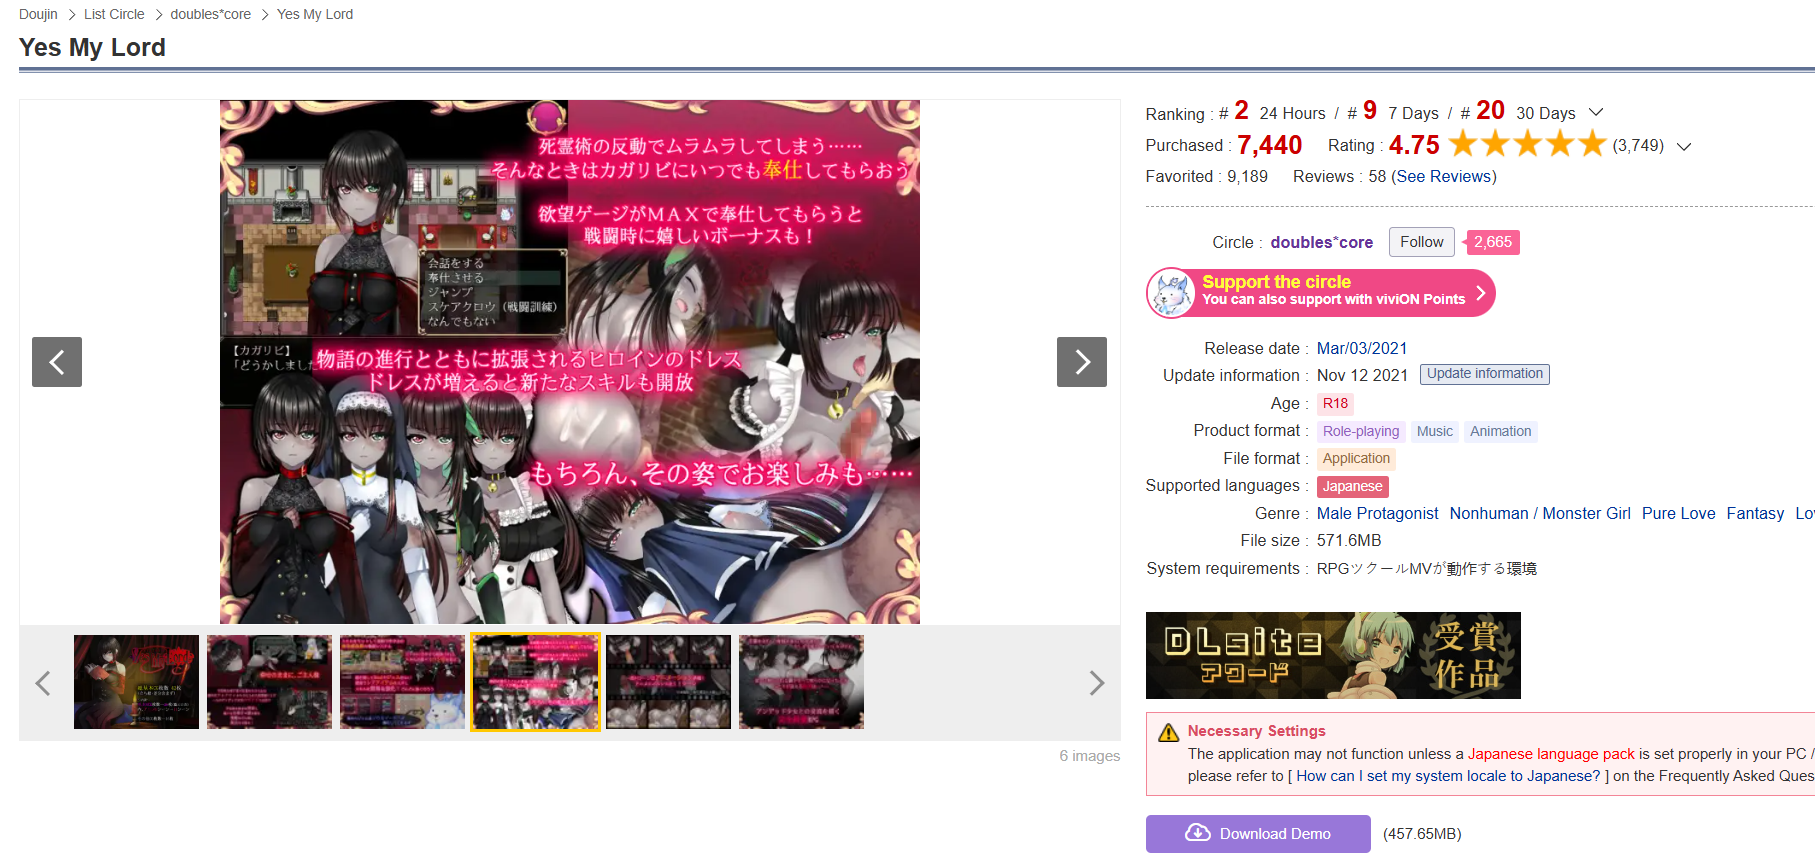This screenshot has width=1815, height=855.
Task: Select the highlighted fourth preview thumbnail
Action: (535, 682)
